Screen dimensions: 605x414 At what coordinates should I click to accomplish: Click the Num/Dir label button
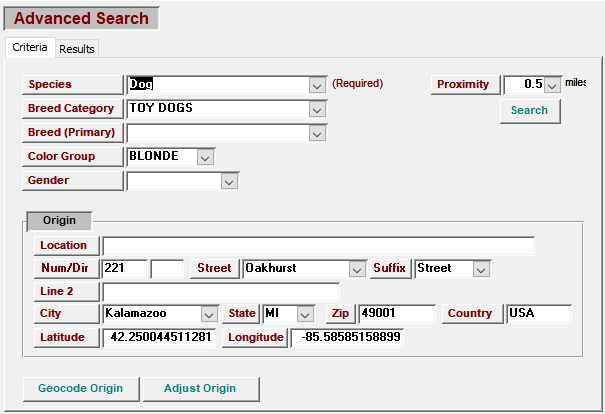click(x=66, y=268)
